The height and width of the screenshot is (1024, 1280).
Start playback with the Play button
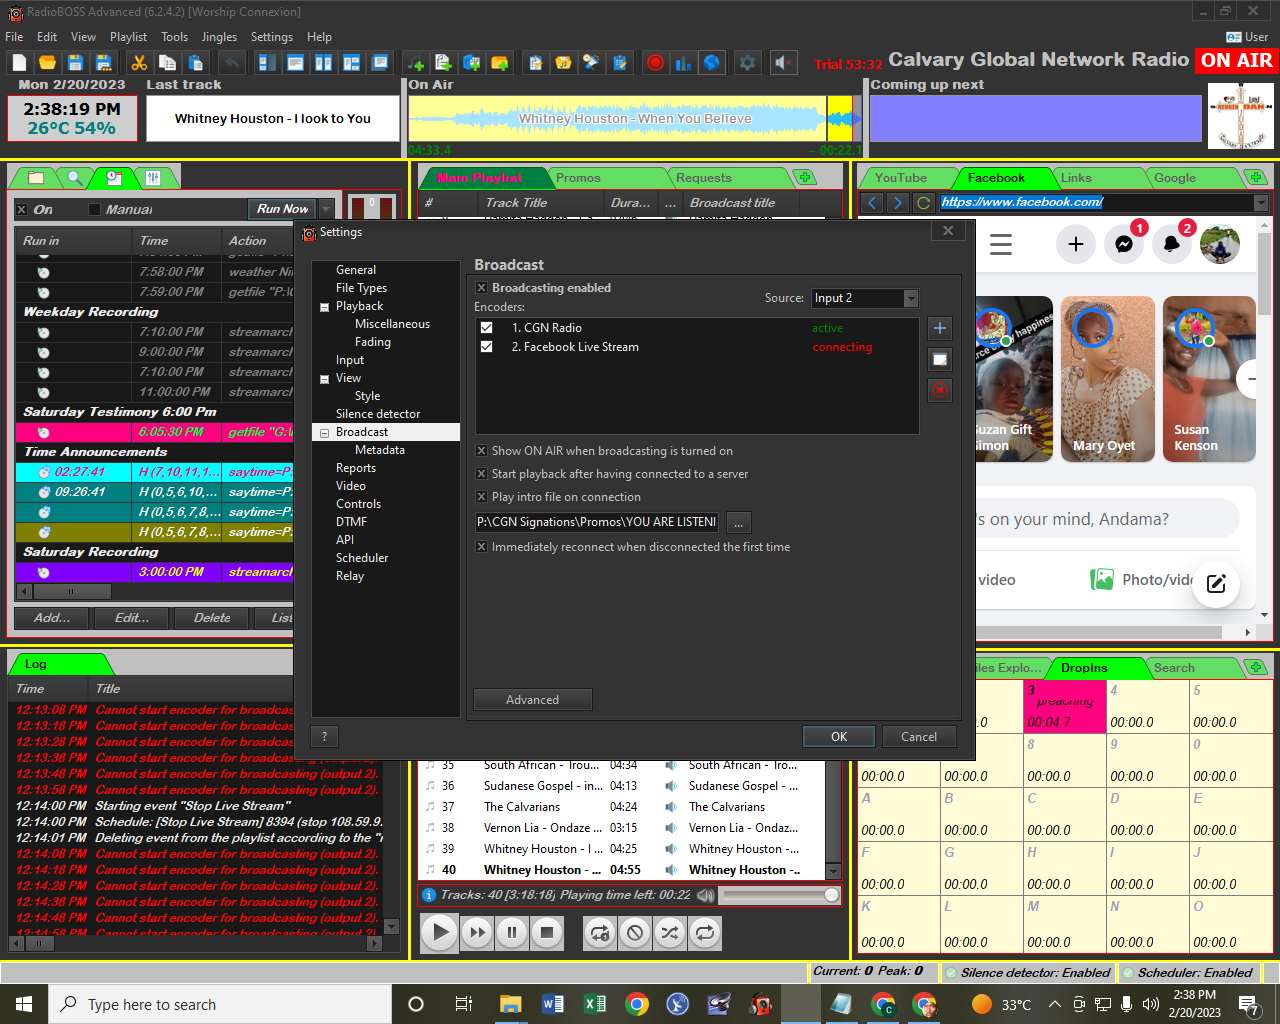(439, 933)
